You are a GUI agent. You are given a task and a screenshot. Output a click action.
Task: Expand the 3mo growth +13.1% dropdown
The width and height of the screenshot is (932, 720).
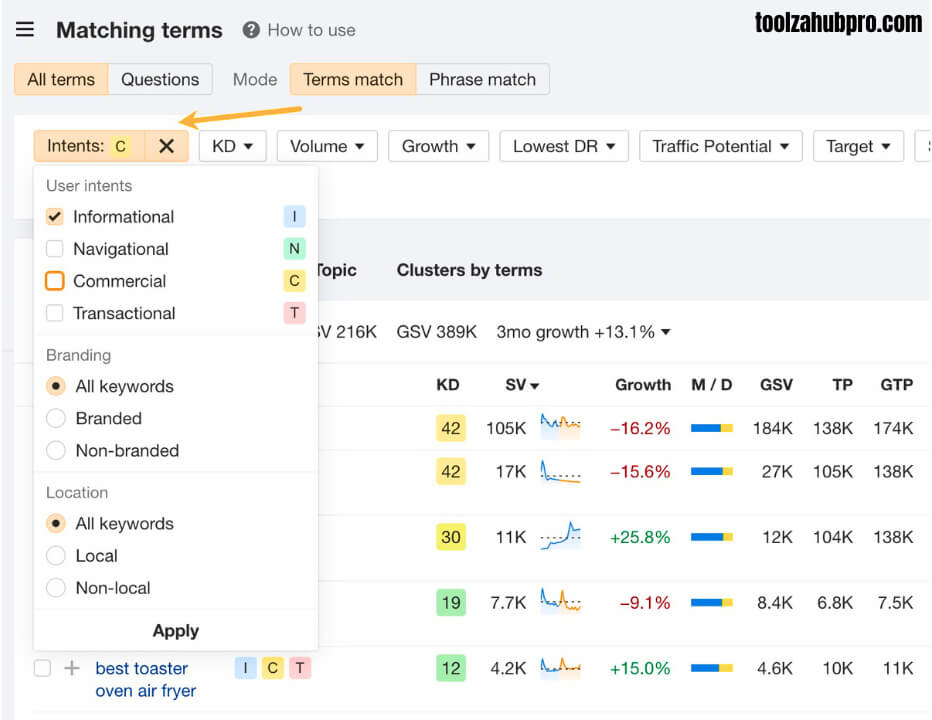tap(583, 332)
